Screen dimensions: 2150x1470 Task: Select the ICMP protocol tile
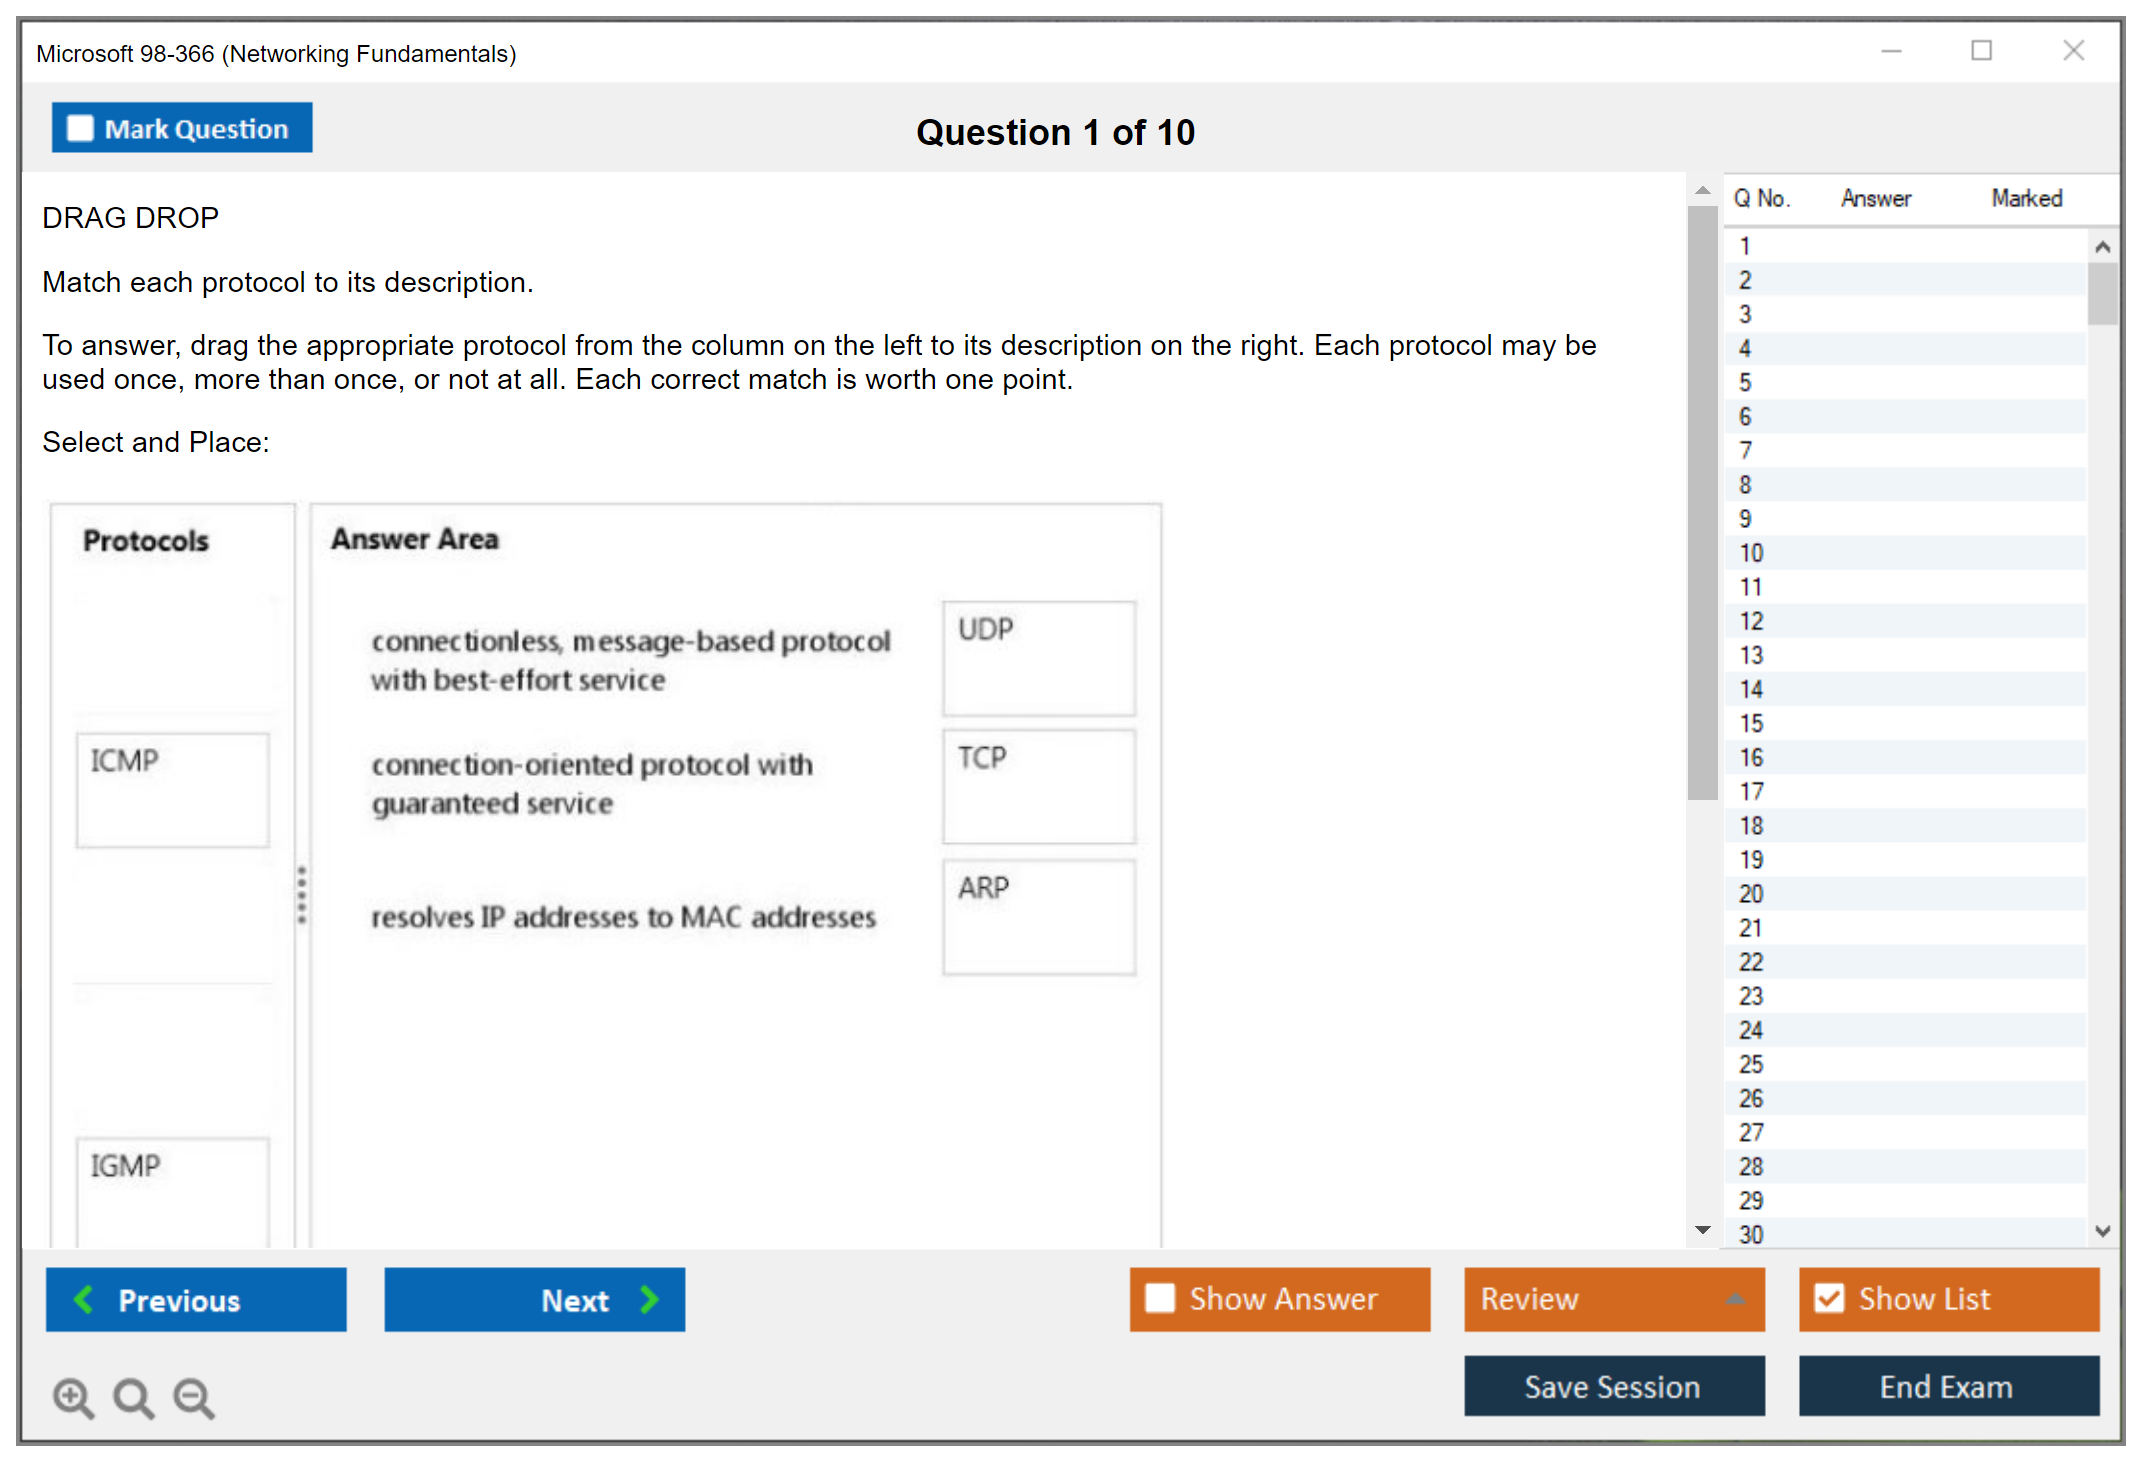click(x=173, y=789)
